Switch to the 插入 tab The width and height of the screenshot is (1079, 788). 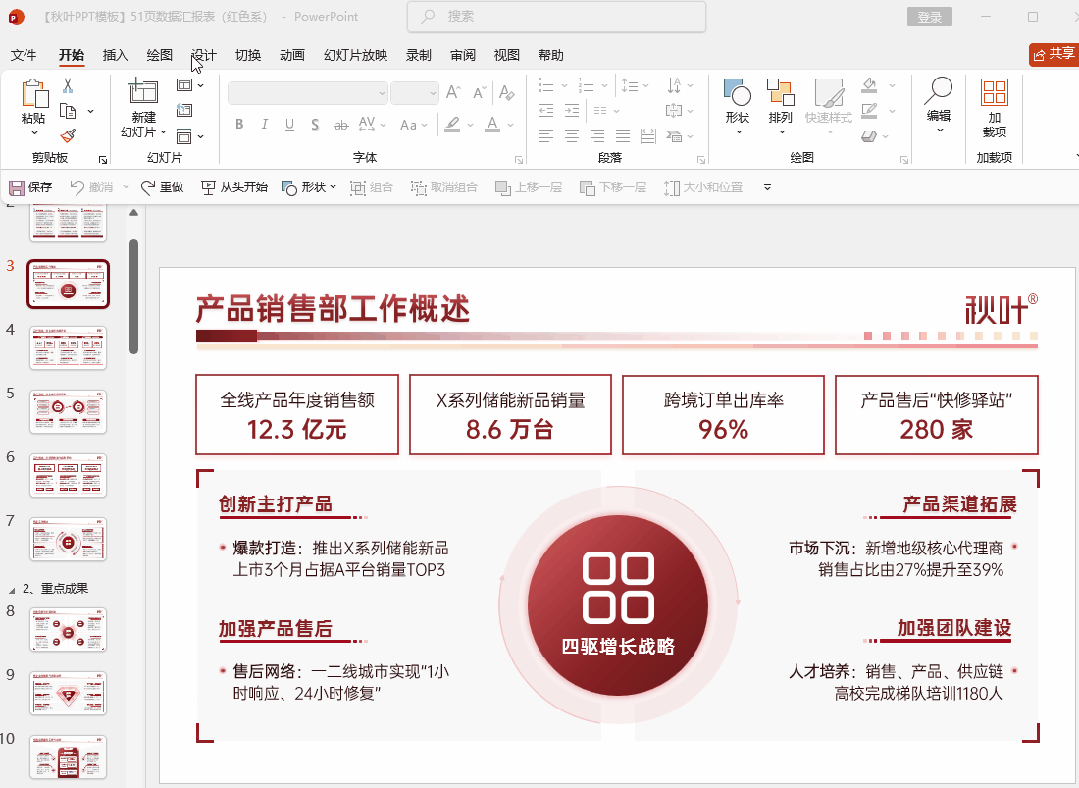click(115, 55)
